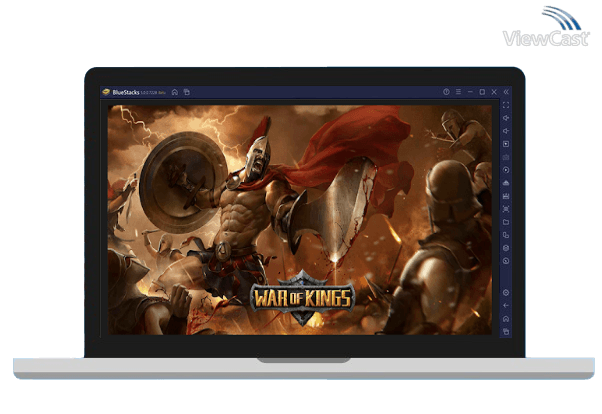Toggle fullscreen mode in the sidebar
This screenshot has height=414, width=602.
point(506,105)
